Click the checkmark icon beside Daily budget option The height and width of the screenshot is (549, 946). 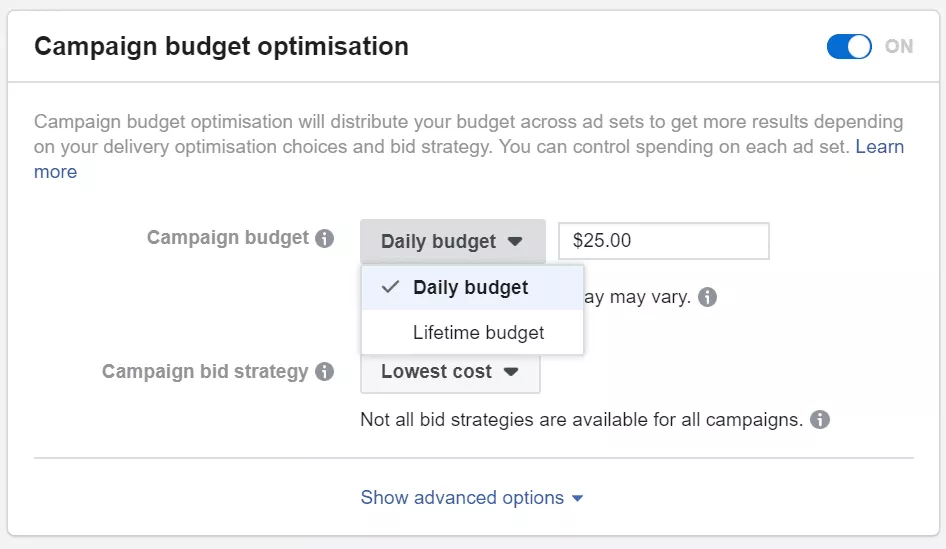tap(391, 288)
